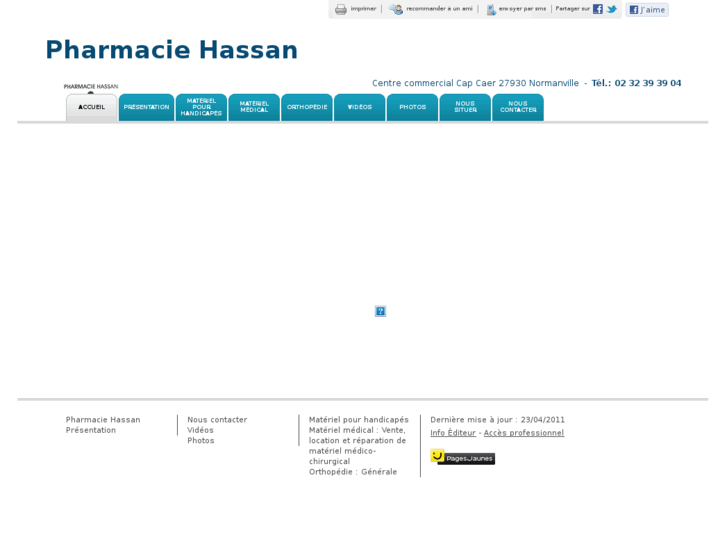This screenshot has width=727, height=545.
Task: Click the recommend to a friend icon
Action: [396, 9]
